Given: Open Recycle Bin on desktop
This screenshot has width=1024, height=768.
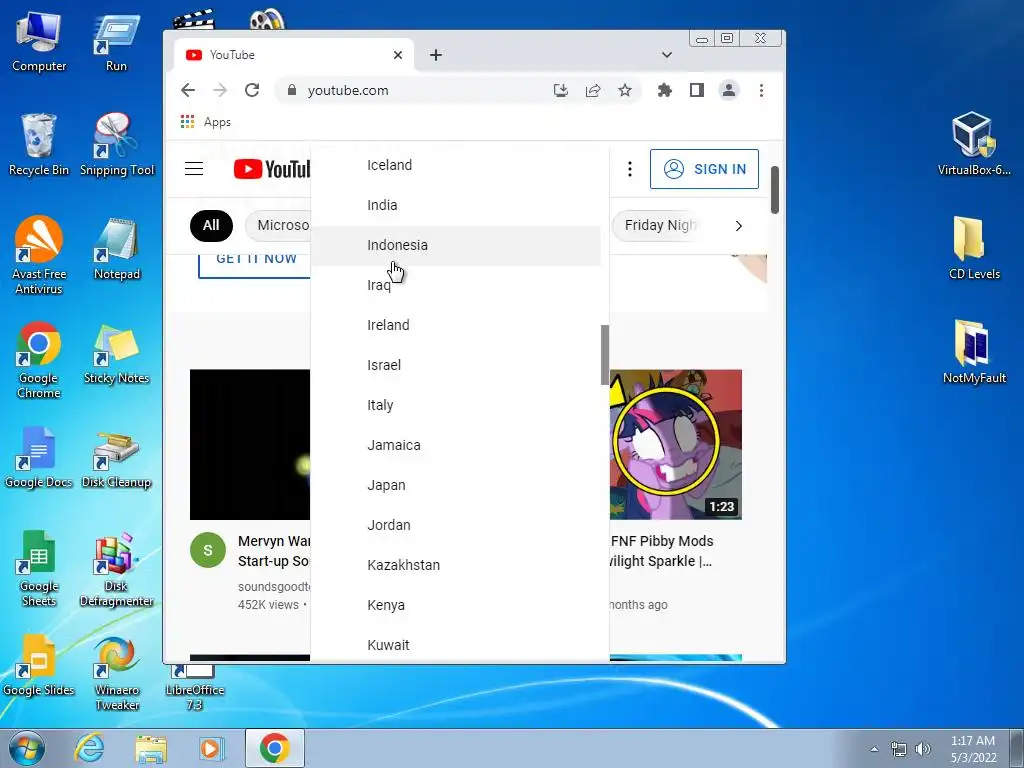Looking at the screenshot, I should pyautogui.click(x=39, y=144).
